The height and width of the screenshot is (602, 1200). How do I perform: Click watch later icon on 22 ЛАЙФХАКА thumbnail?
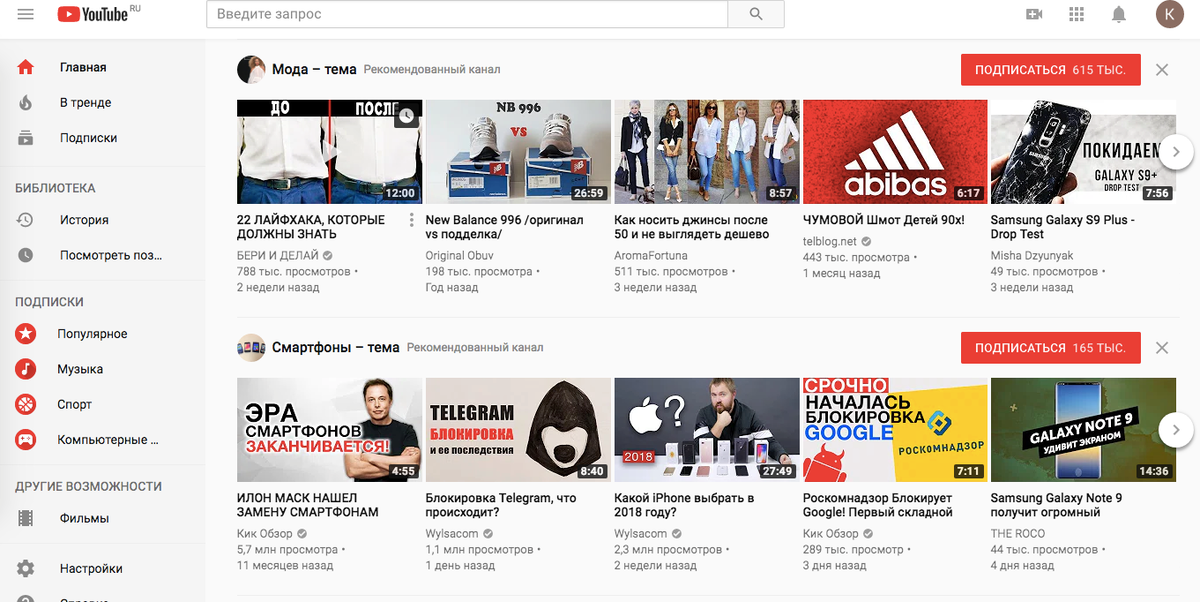tap(405, 116)
